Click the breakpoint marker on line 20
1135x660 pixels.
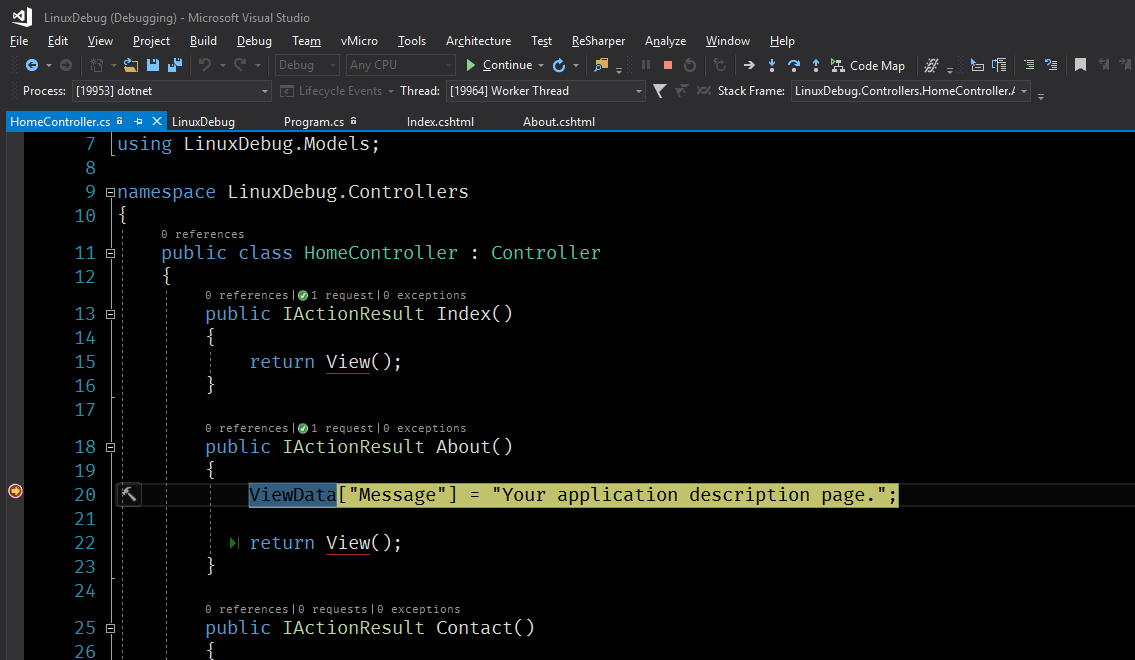click(x=15, y=491)
